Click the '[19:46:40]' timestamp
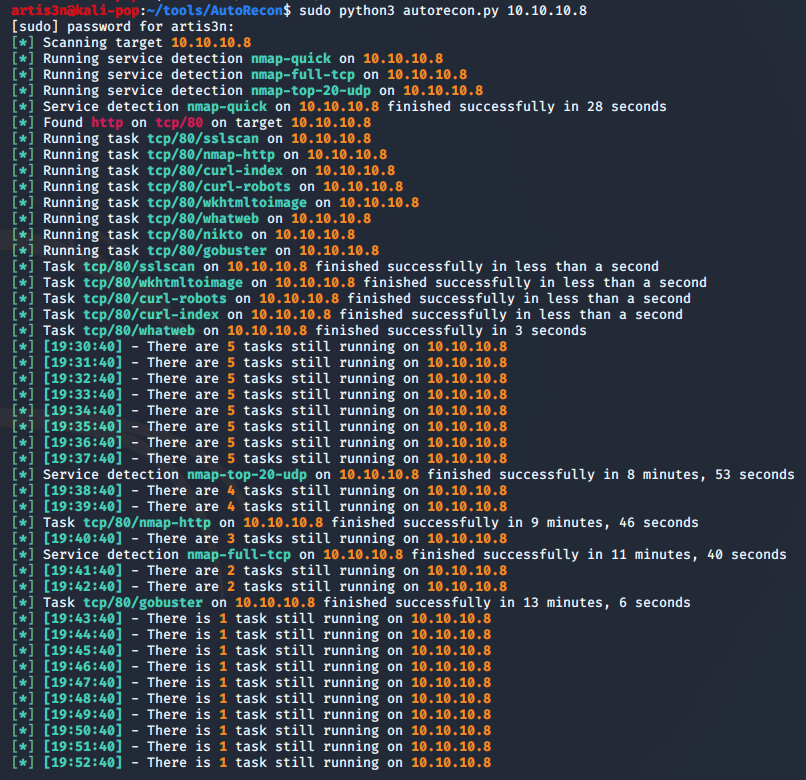 83,666
